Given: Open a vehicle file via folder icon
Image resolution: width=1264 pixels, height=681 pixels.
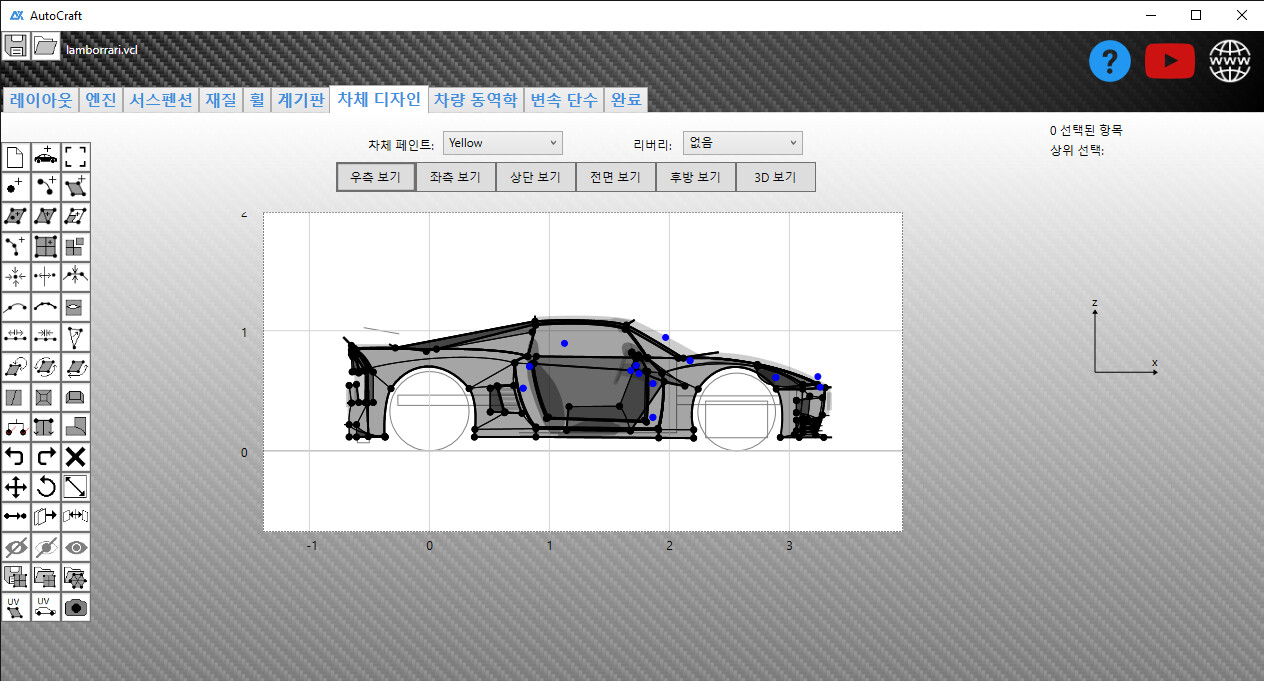Looking at the screenshot, I should (46, 46).
